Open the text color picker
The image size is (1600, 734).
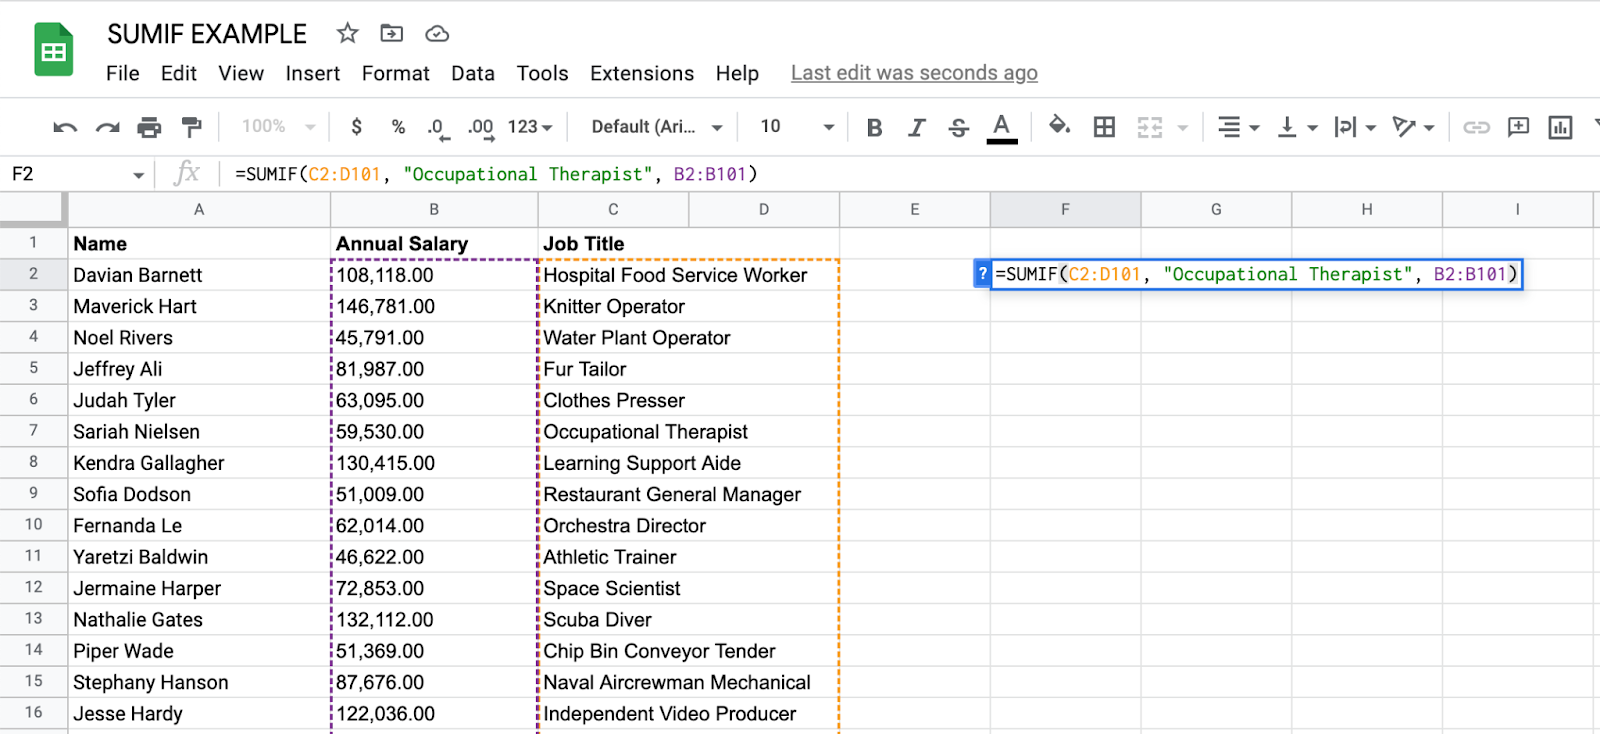[1001, 128]
